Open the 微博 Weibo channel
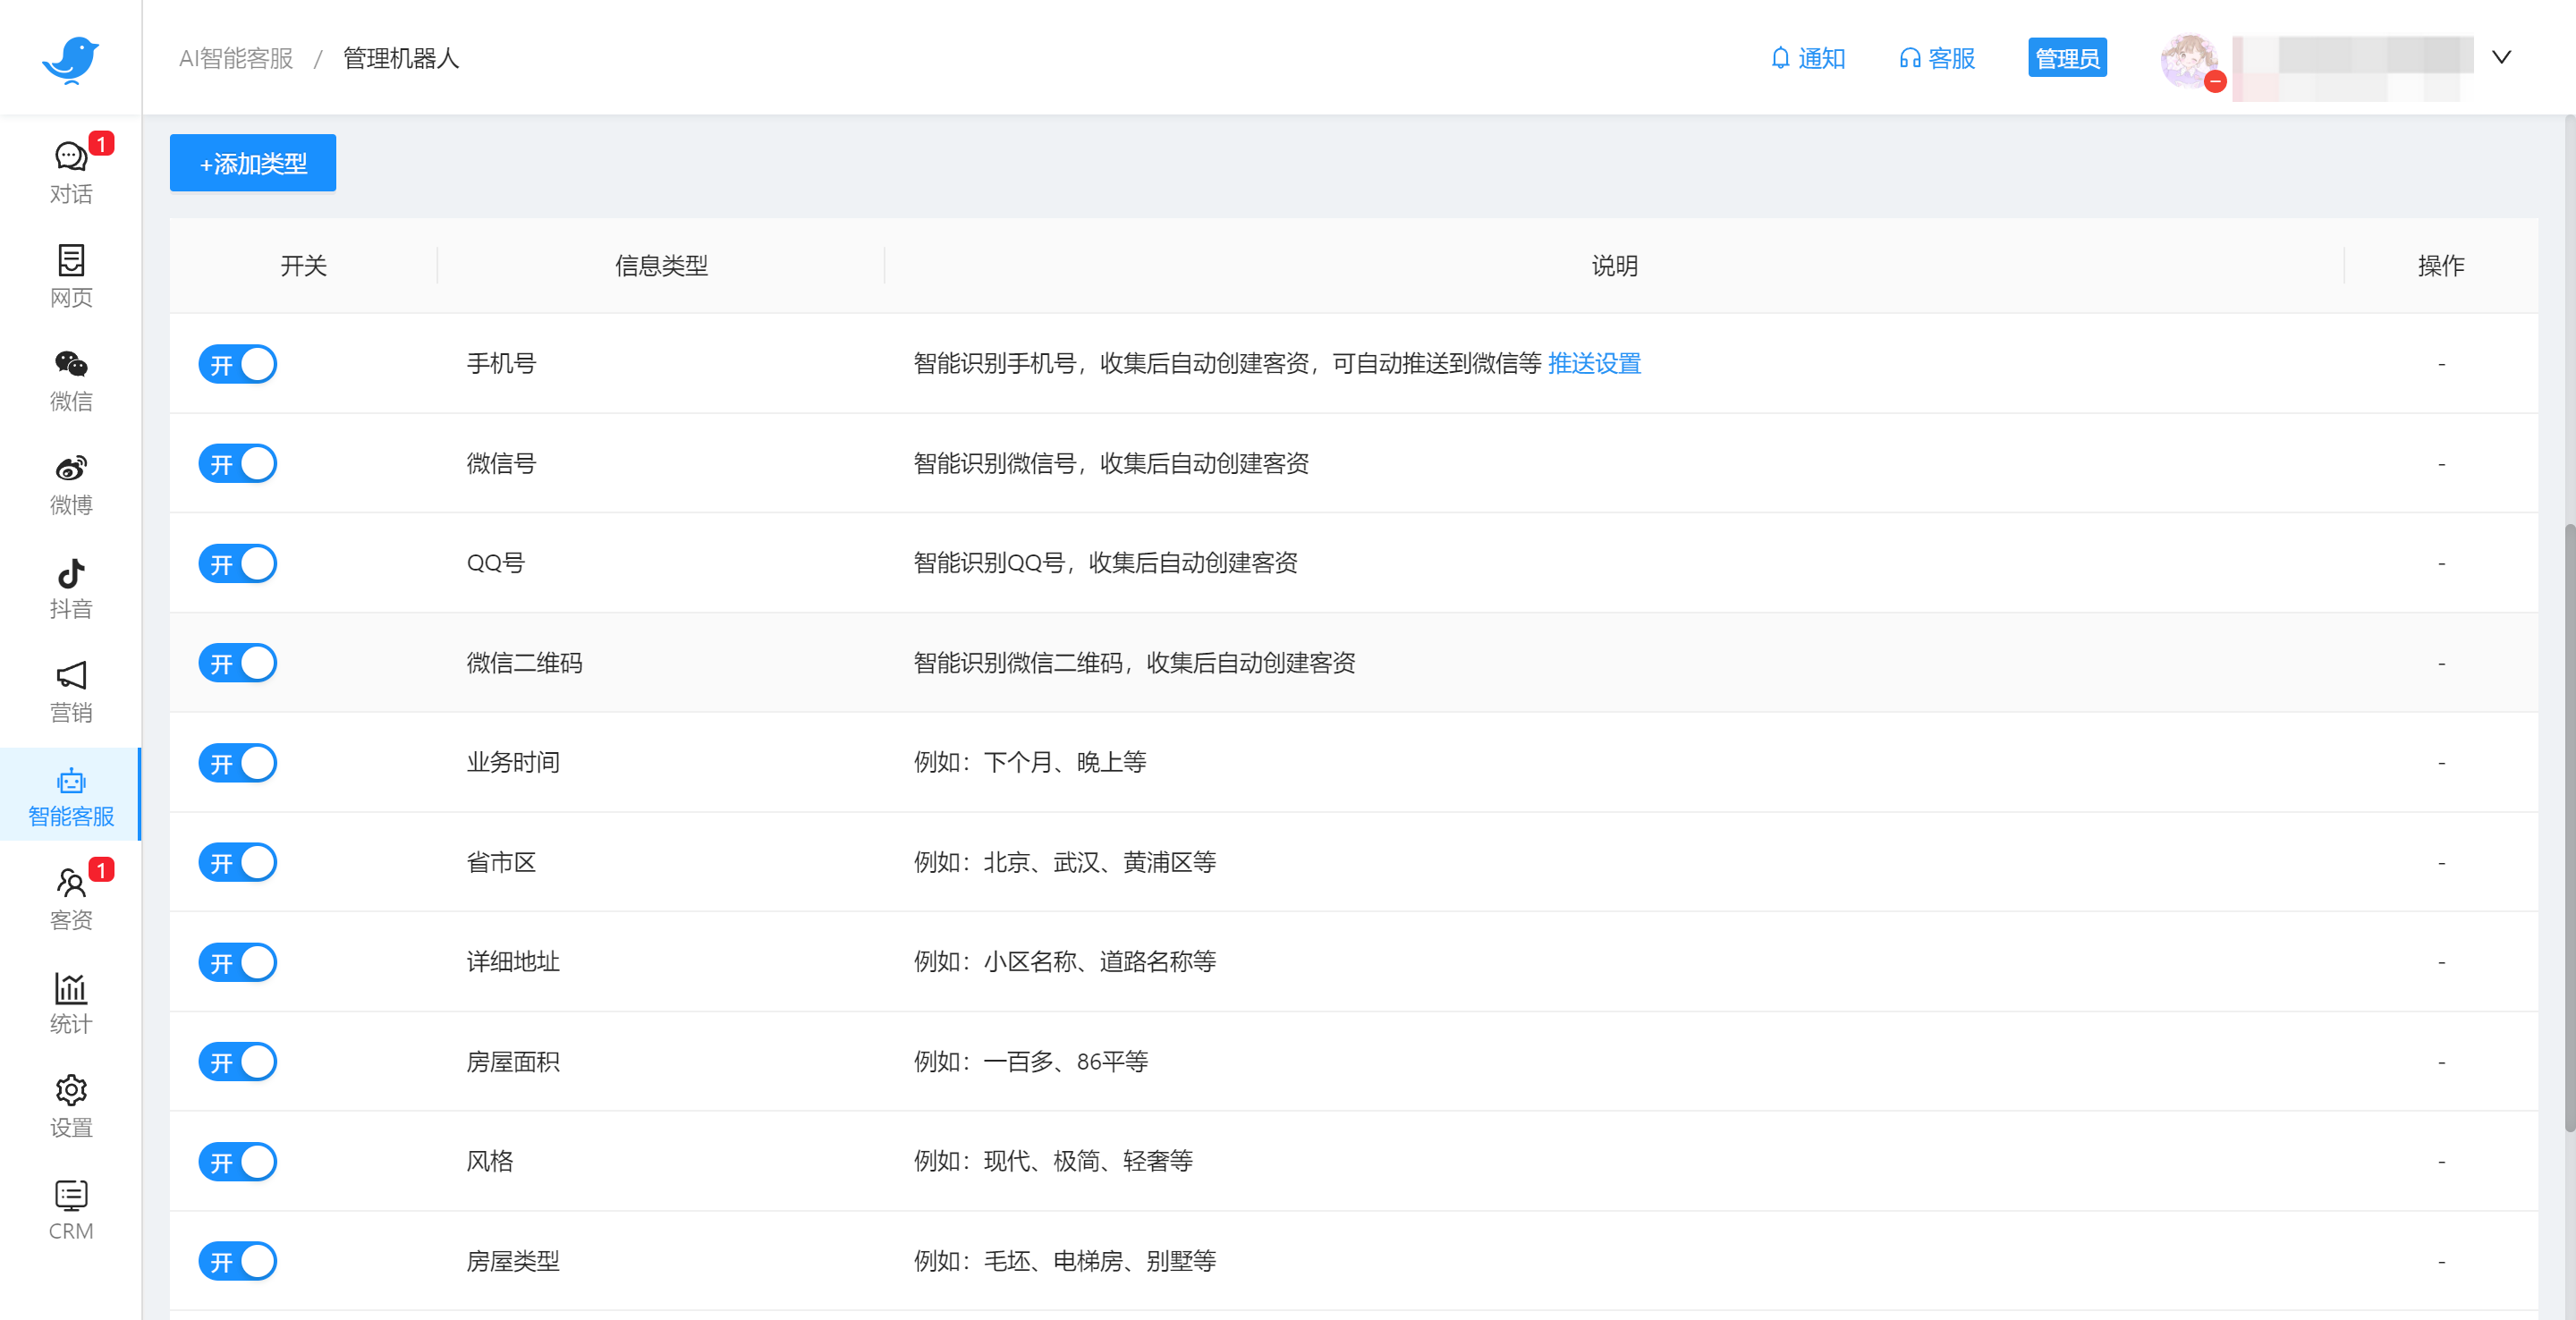Viewport: 2576px width, 1320px height. [x=70, y=480]
